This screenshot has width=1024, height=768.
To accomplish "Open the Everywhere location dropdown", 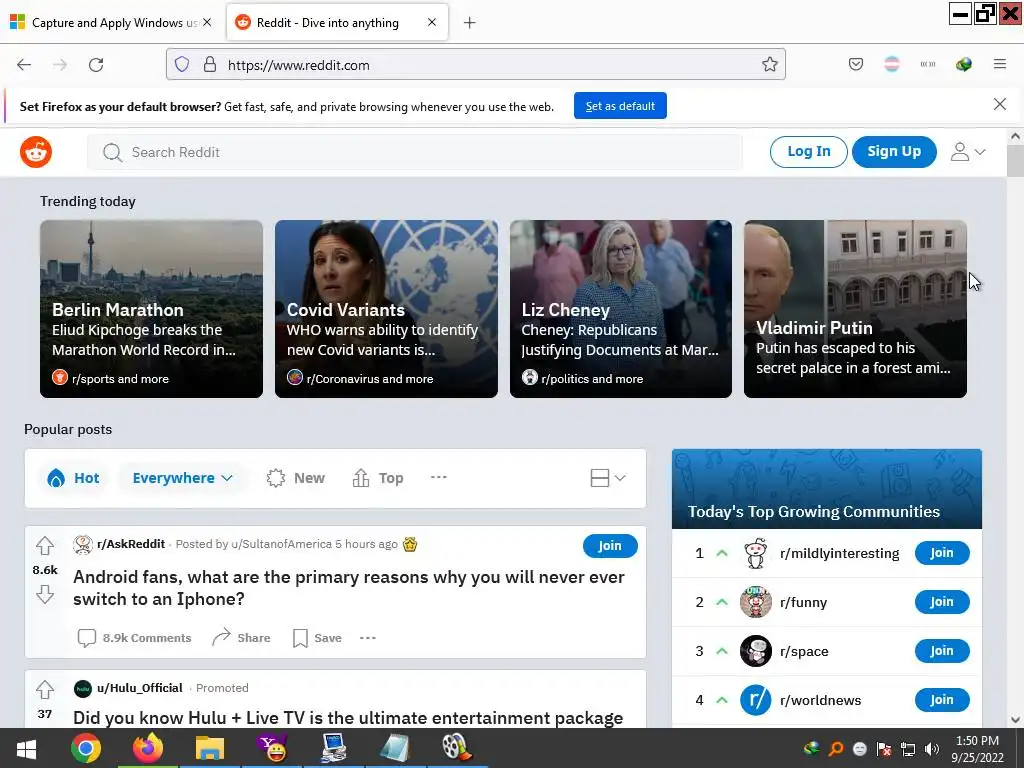I will 182,478.
